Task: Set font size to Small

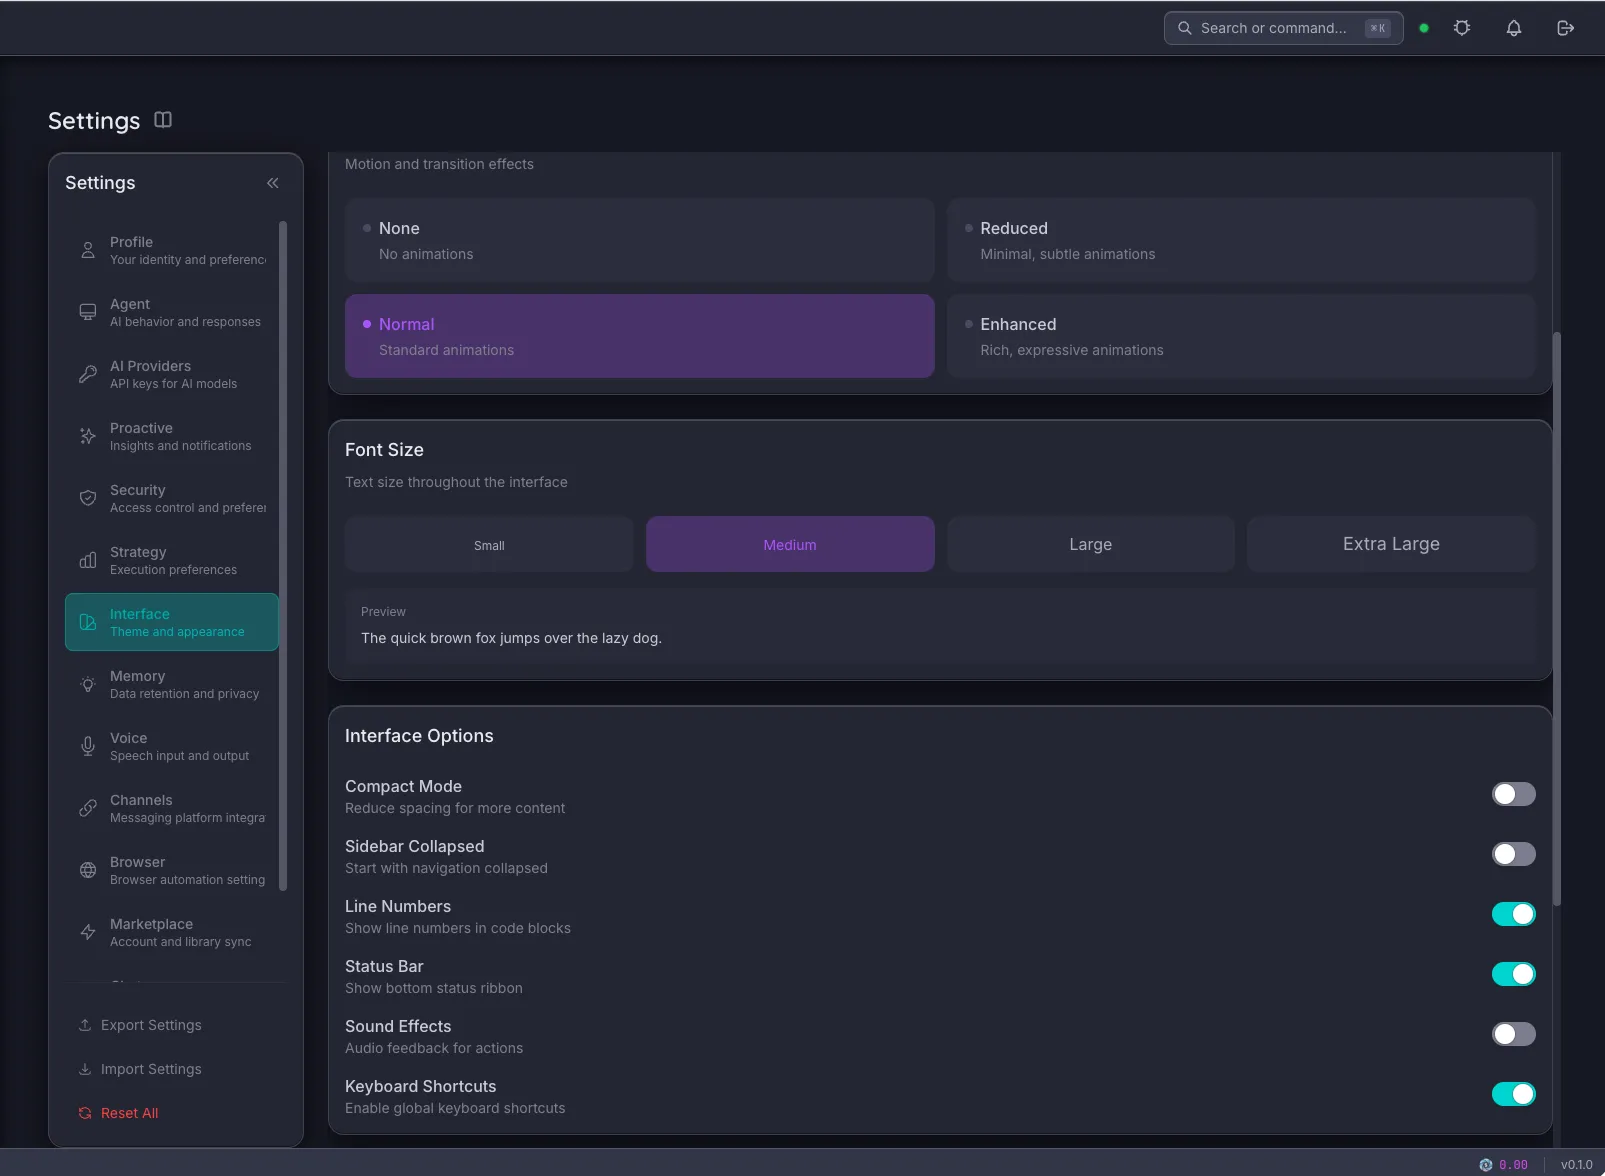Action: [489, 544]
